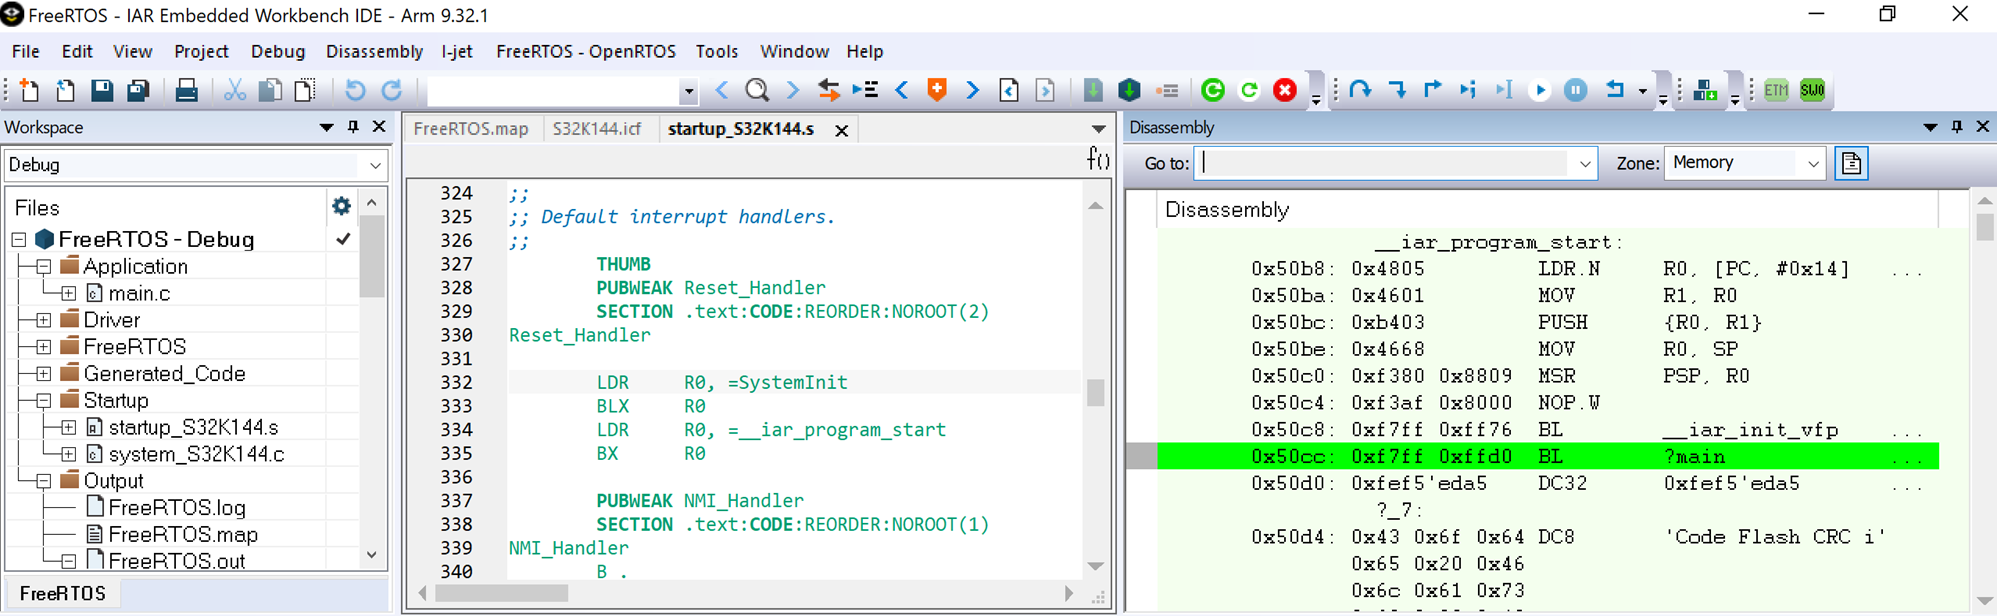1997x616 pixels.
Task: Open the Project menu
Action: 201,51
